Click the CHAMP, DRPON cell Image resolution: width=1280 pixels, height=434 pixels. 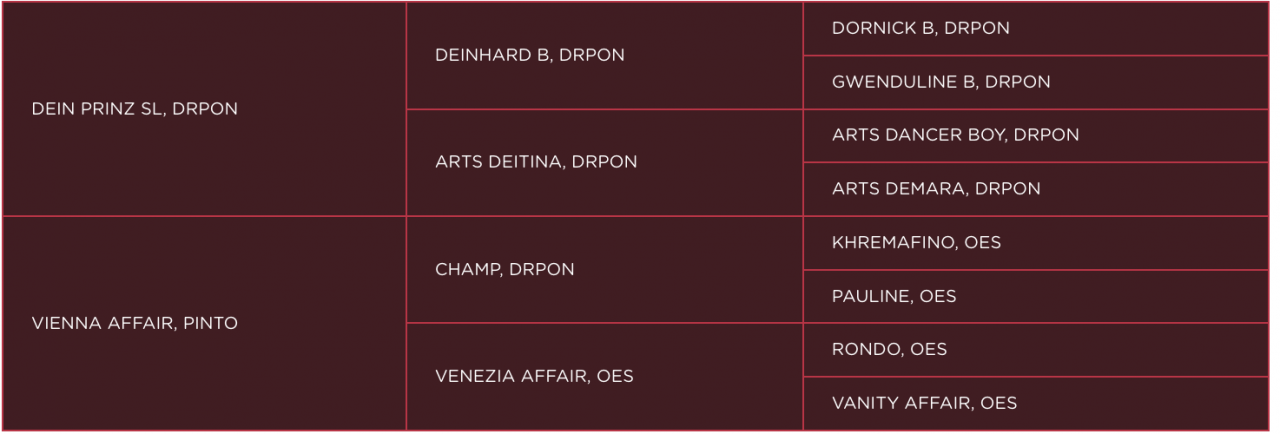tap(505, 270)
